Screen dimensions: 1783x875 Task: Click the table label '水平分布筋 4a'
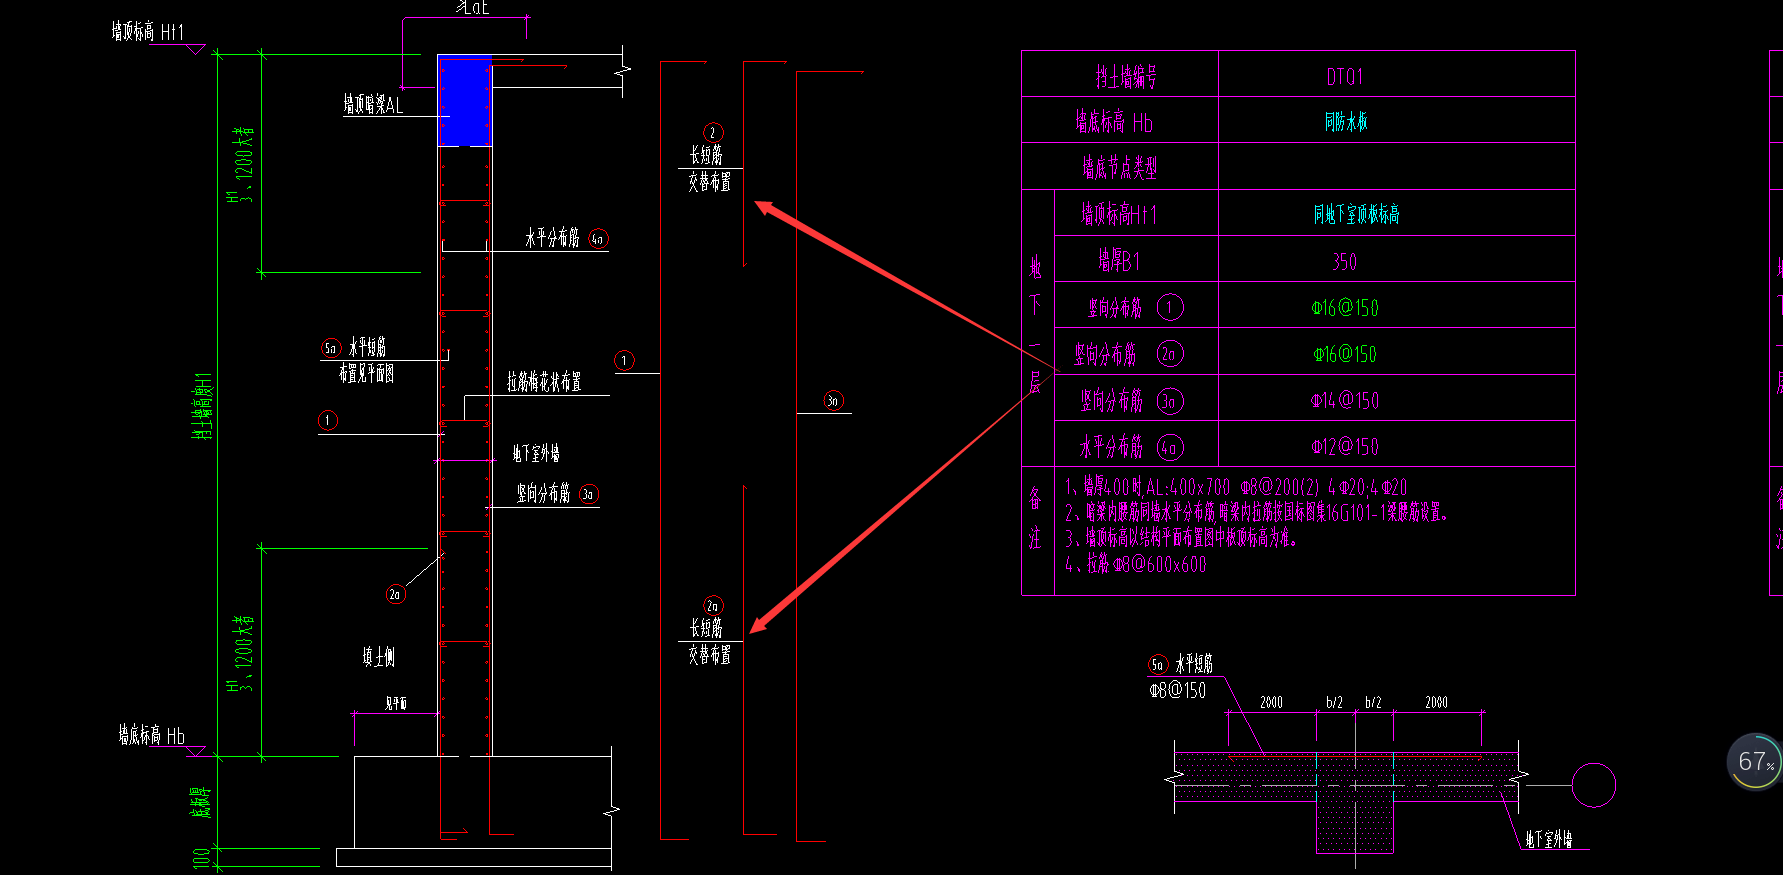pos(1131,446)
